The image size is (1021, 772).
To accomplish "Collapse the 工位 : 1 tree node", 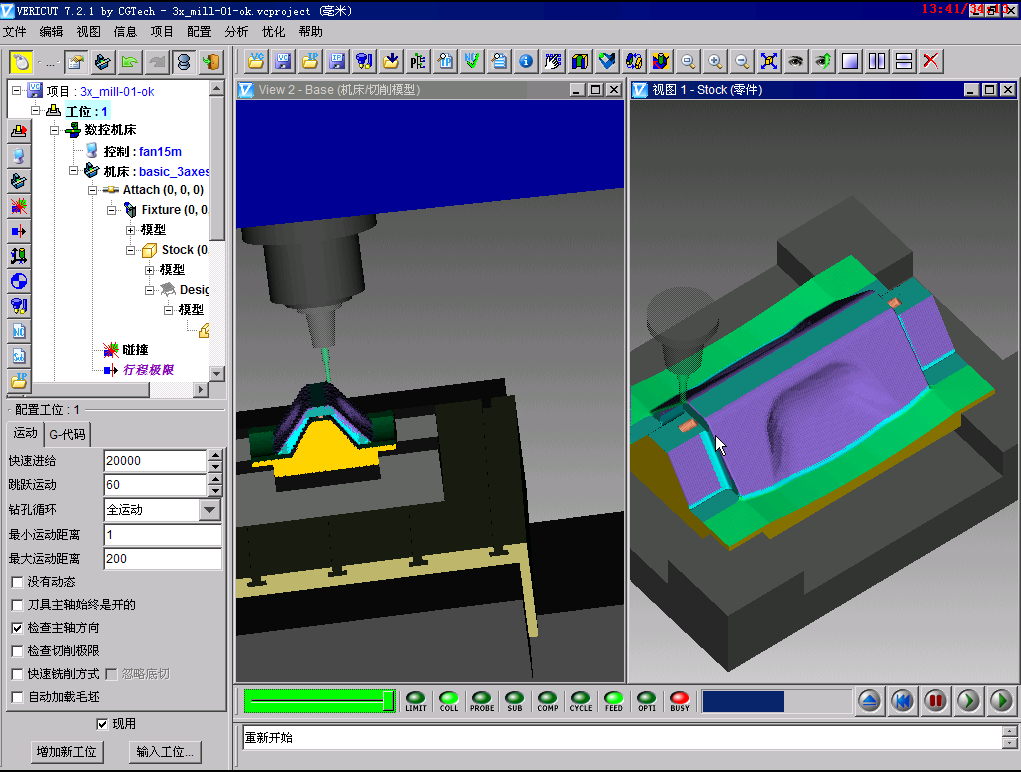I will coord(36,111).
